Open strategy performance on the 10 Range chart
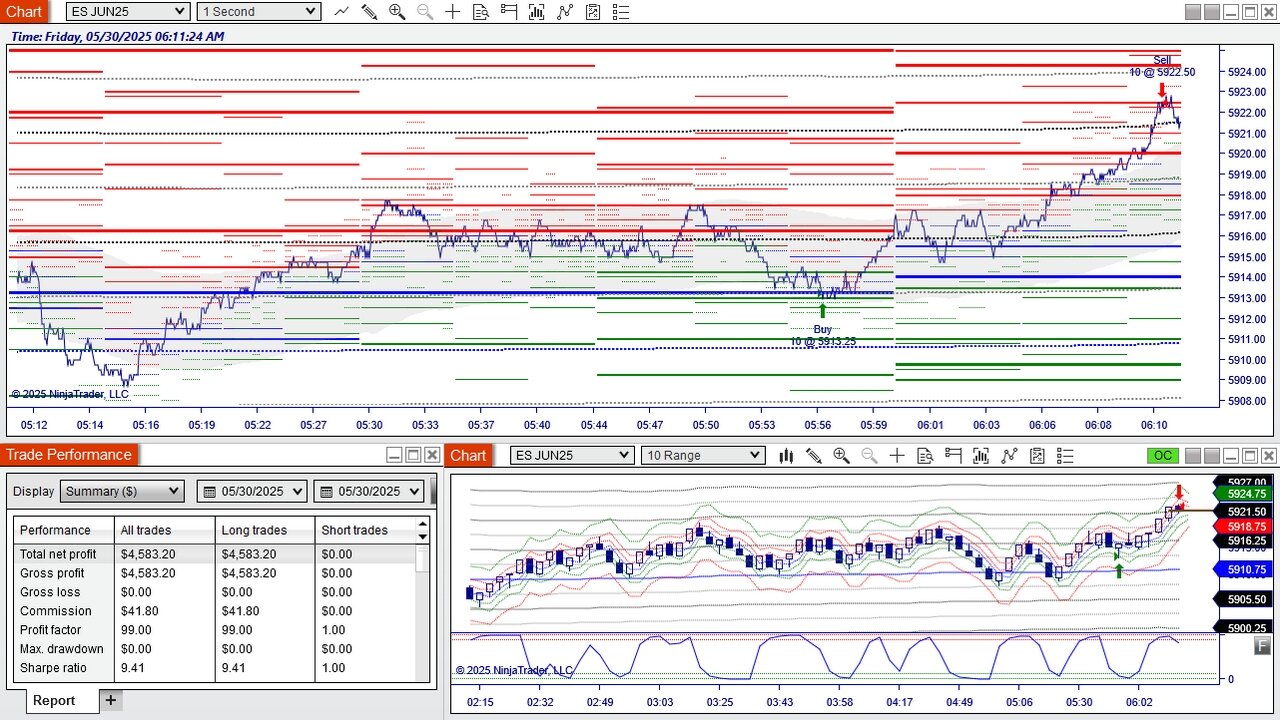1280x720 pixels. click(1037, 455)
